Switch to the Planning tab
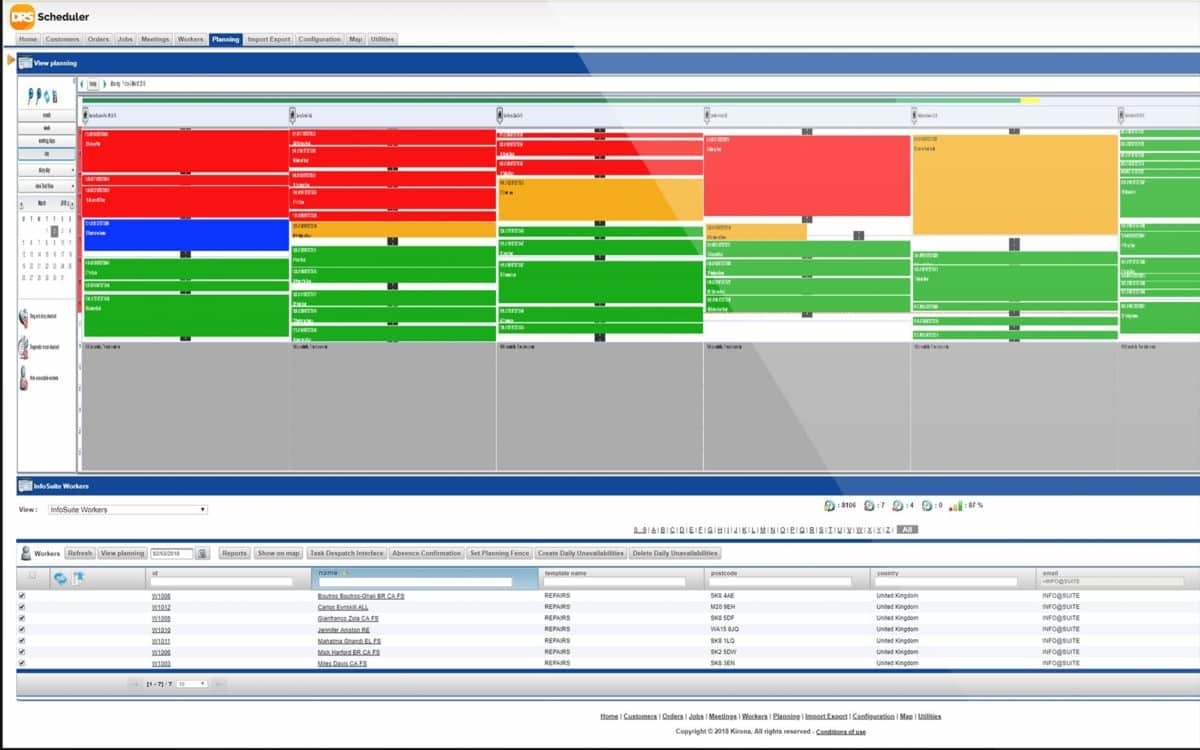The width and height of the screenshot is (1200, 750). click(x=225, y=39)
